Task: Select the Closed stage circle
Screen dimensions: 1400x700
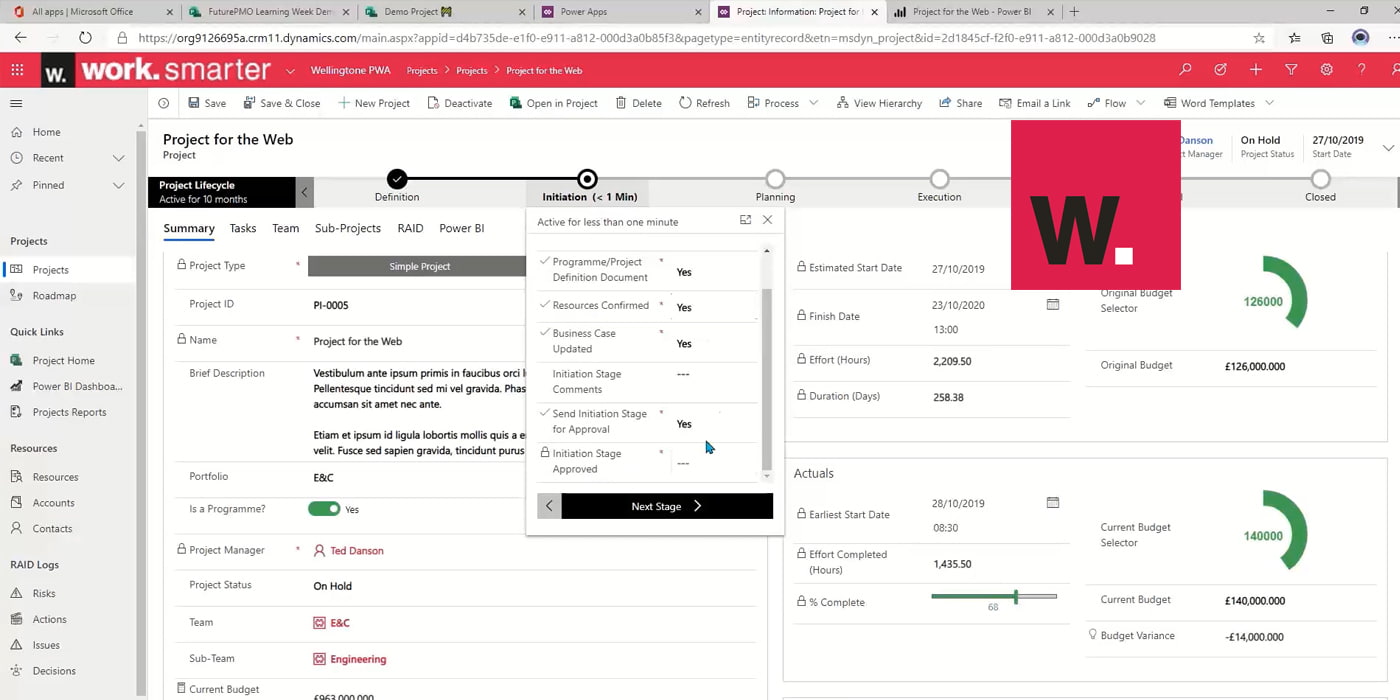Action: [x=1320, y=179]
